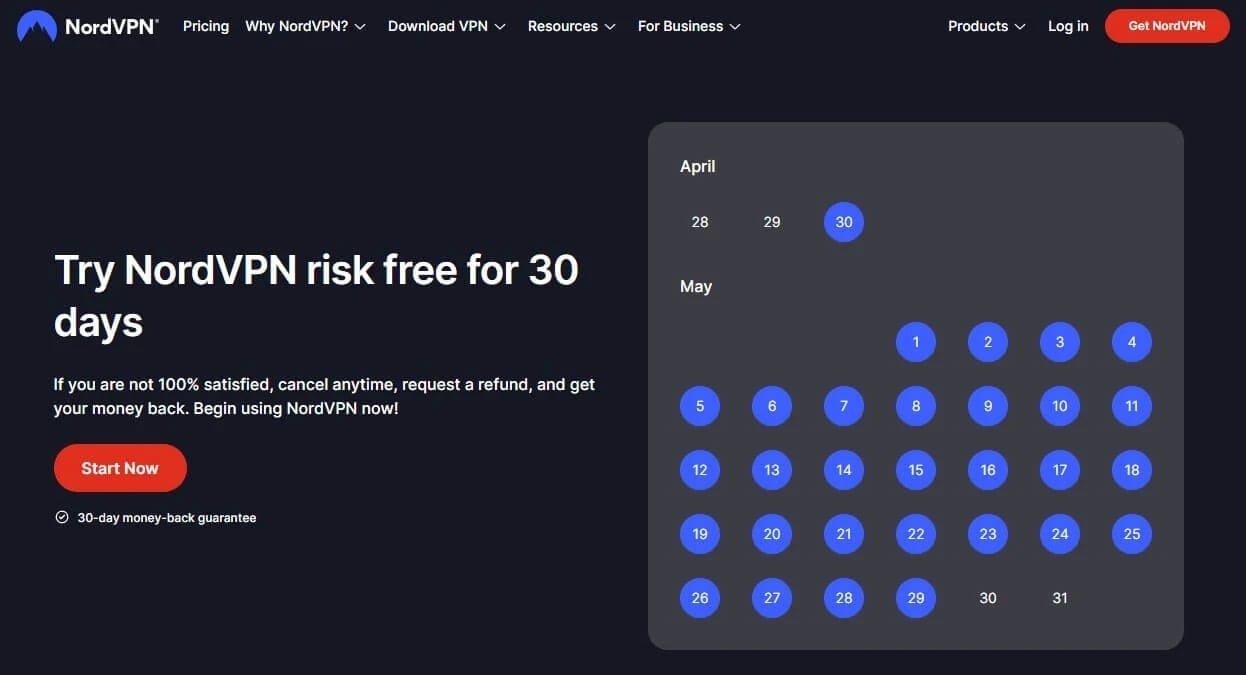Select May 15 on the calendar
This screenshot has width=1246, height=675.
[x=915, y=469]
